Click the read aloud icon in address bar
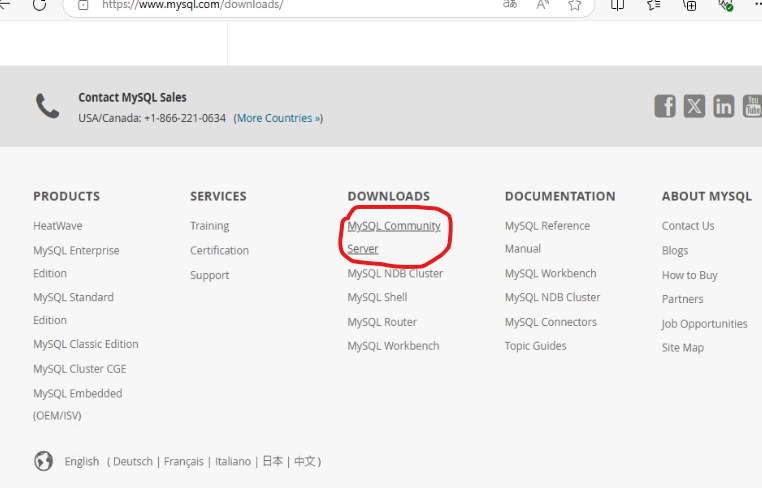762x488 pixels. click(x=542, y=5)
